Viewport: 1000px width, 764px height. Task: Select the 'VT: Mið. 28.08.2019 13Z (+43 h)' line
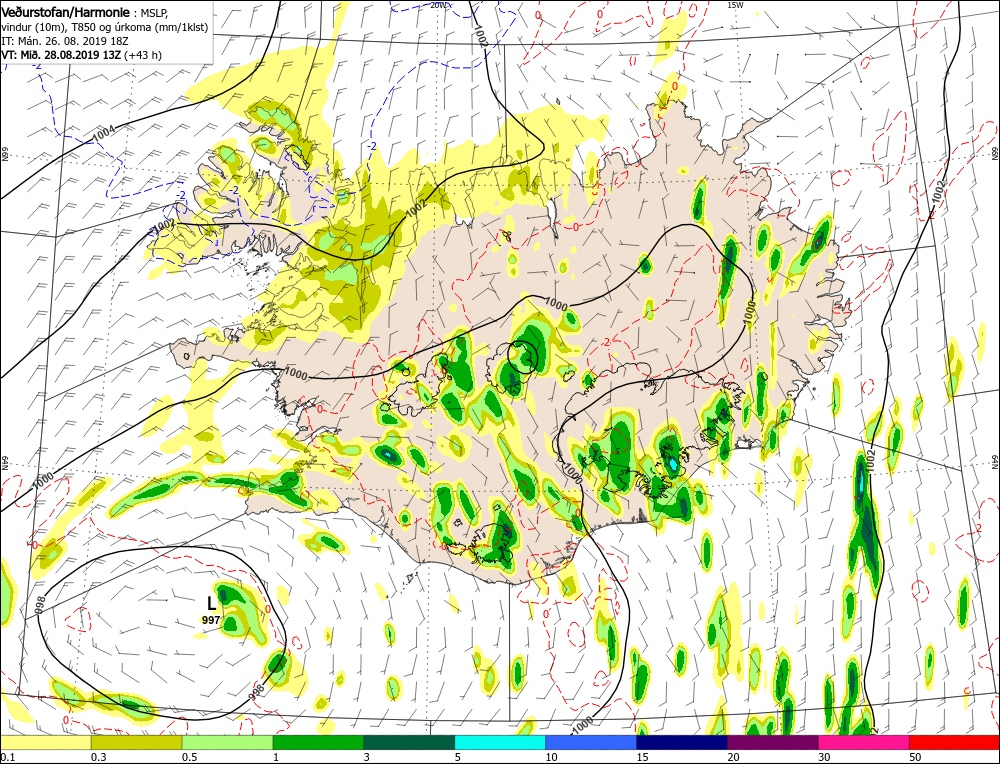pos(82,55)
